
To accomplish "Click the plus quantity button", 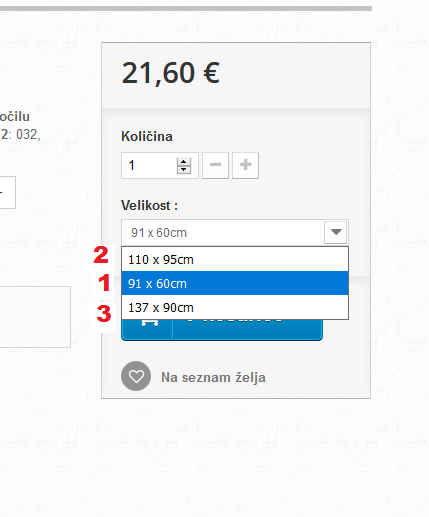I will (x=245, y=165).
